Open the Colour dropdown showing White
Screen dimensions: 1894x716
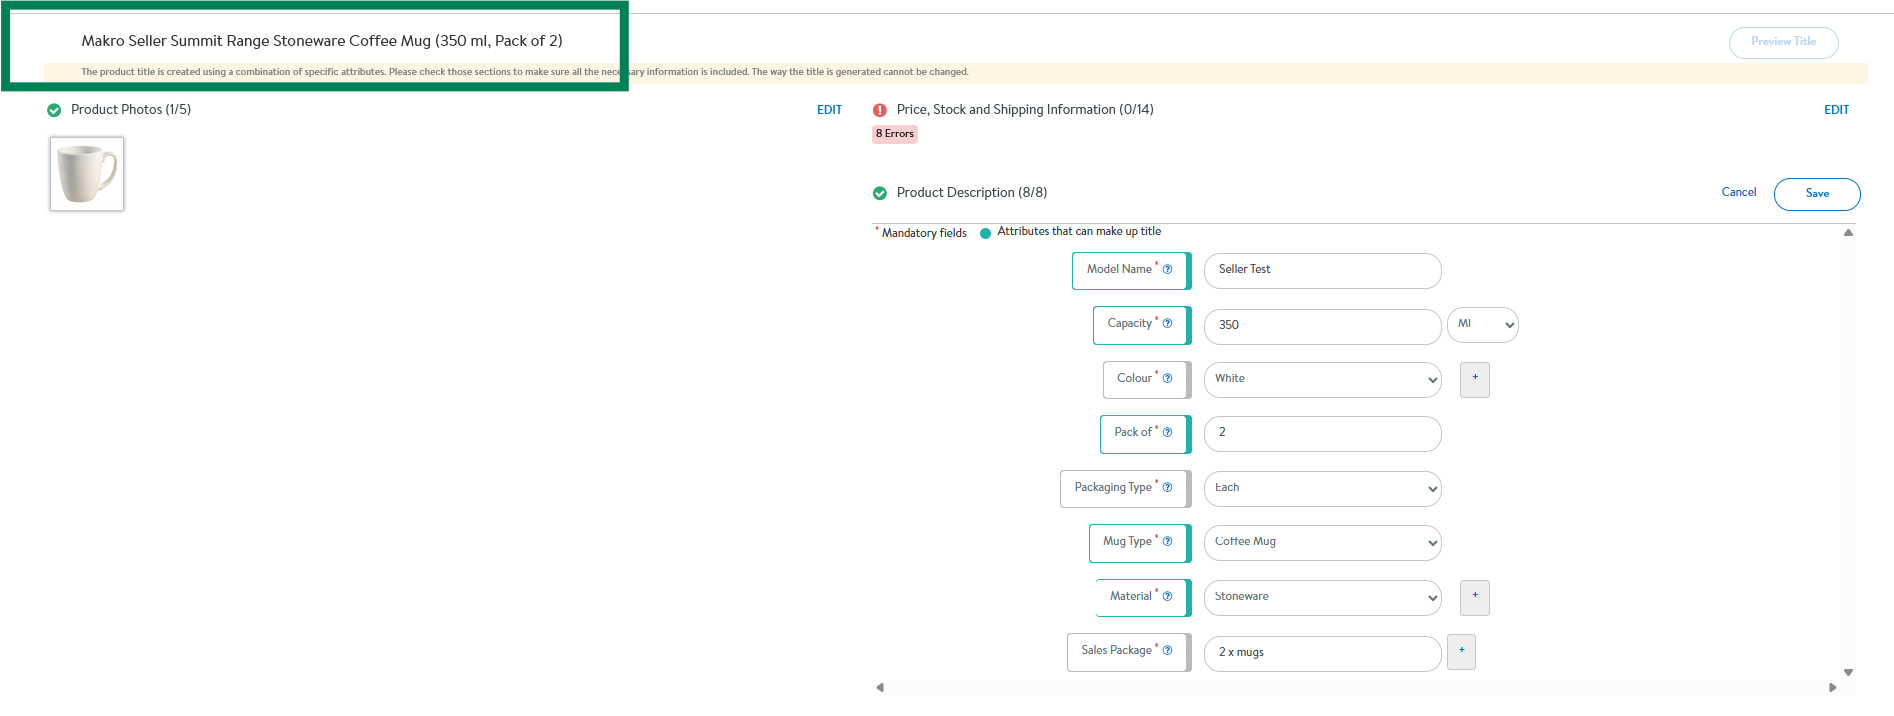tap(1322, 379)
